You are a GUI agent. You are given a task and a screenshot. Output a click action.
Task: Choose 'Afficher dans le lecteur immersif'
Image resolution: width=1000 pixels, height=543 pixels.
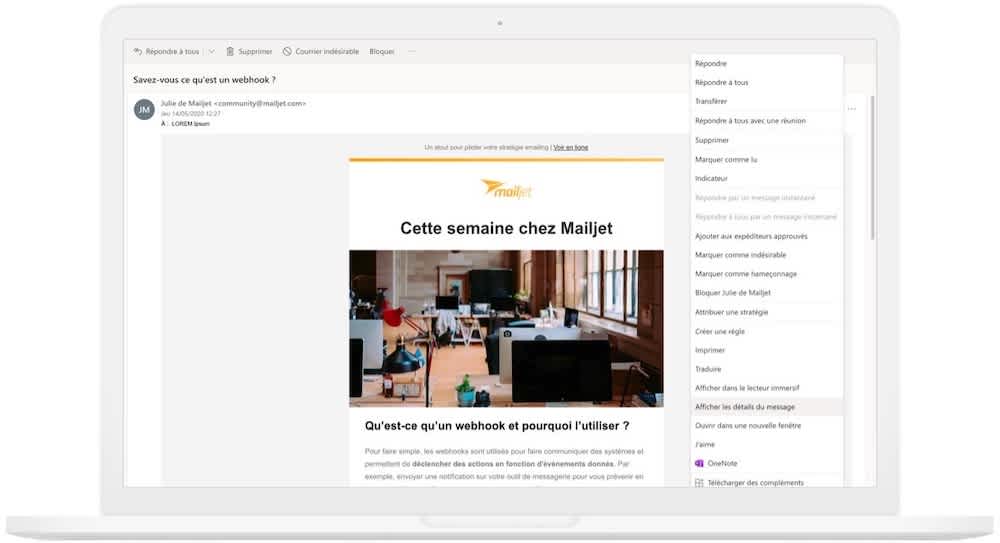point(767,388)
